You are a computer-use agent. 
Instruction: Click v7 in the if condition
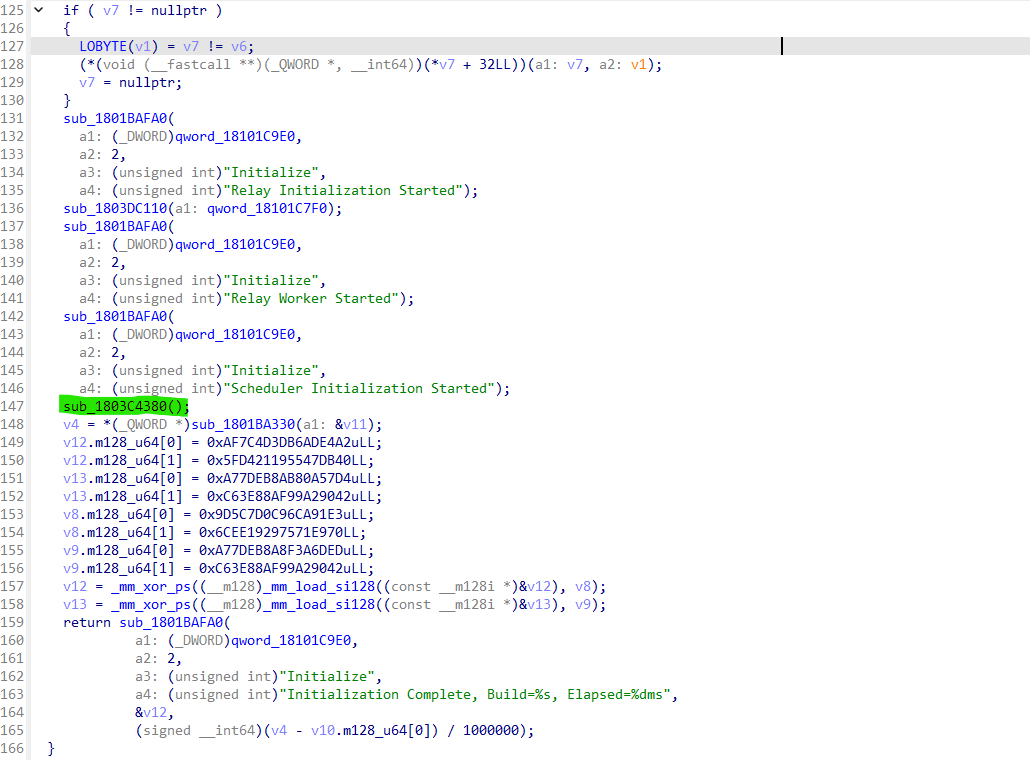111,11
